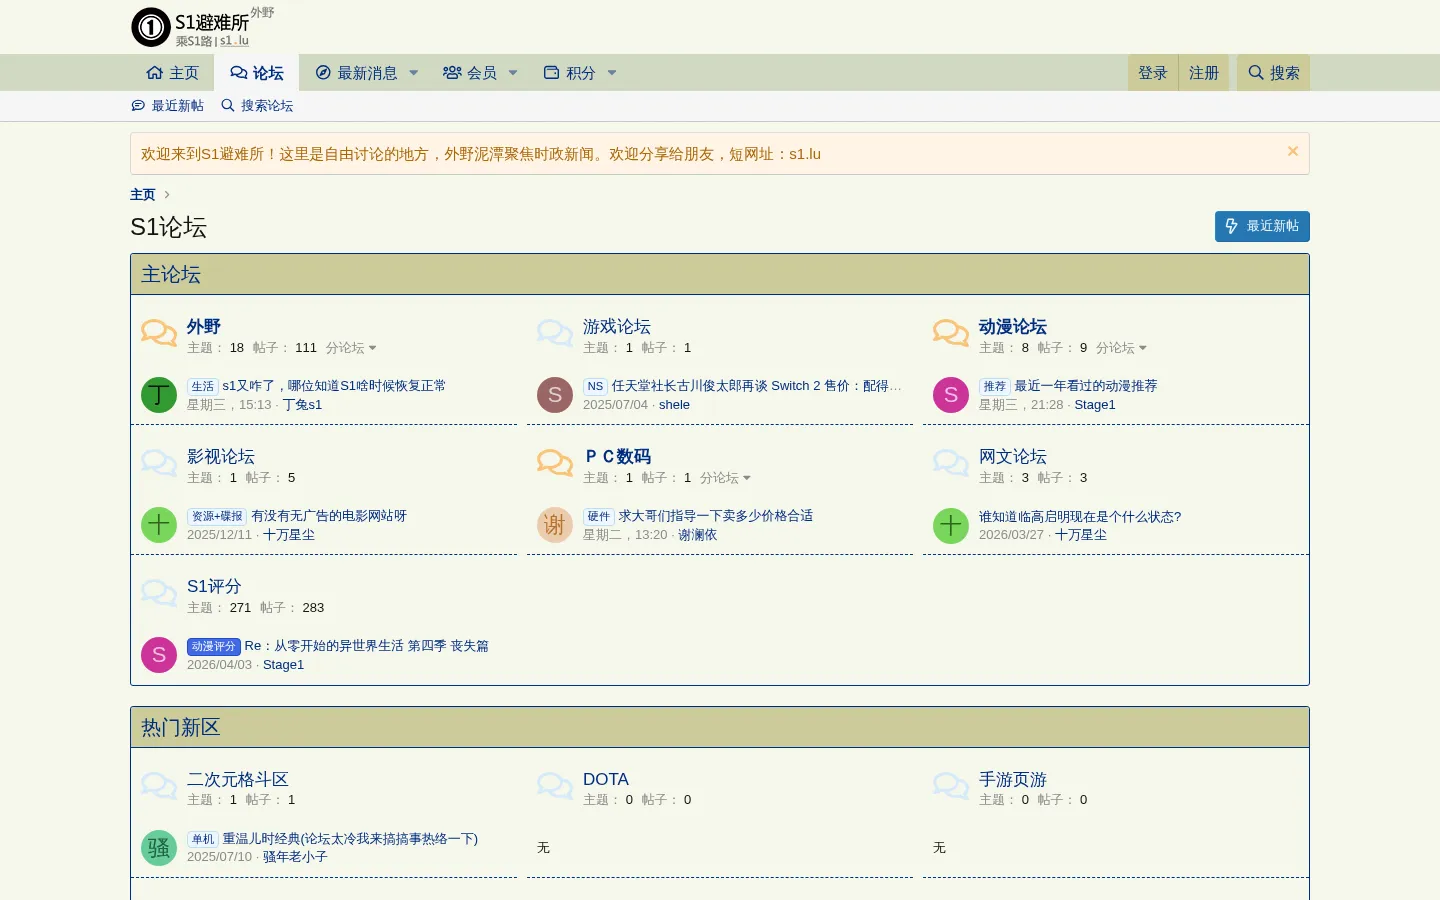The image size is (1440, 900).
Task: Click the 动漫论坛 forum chat-bubble icon
Action: point(951,333)
